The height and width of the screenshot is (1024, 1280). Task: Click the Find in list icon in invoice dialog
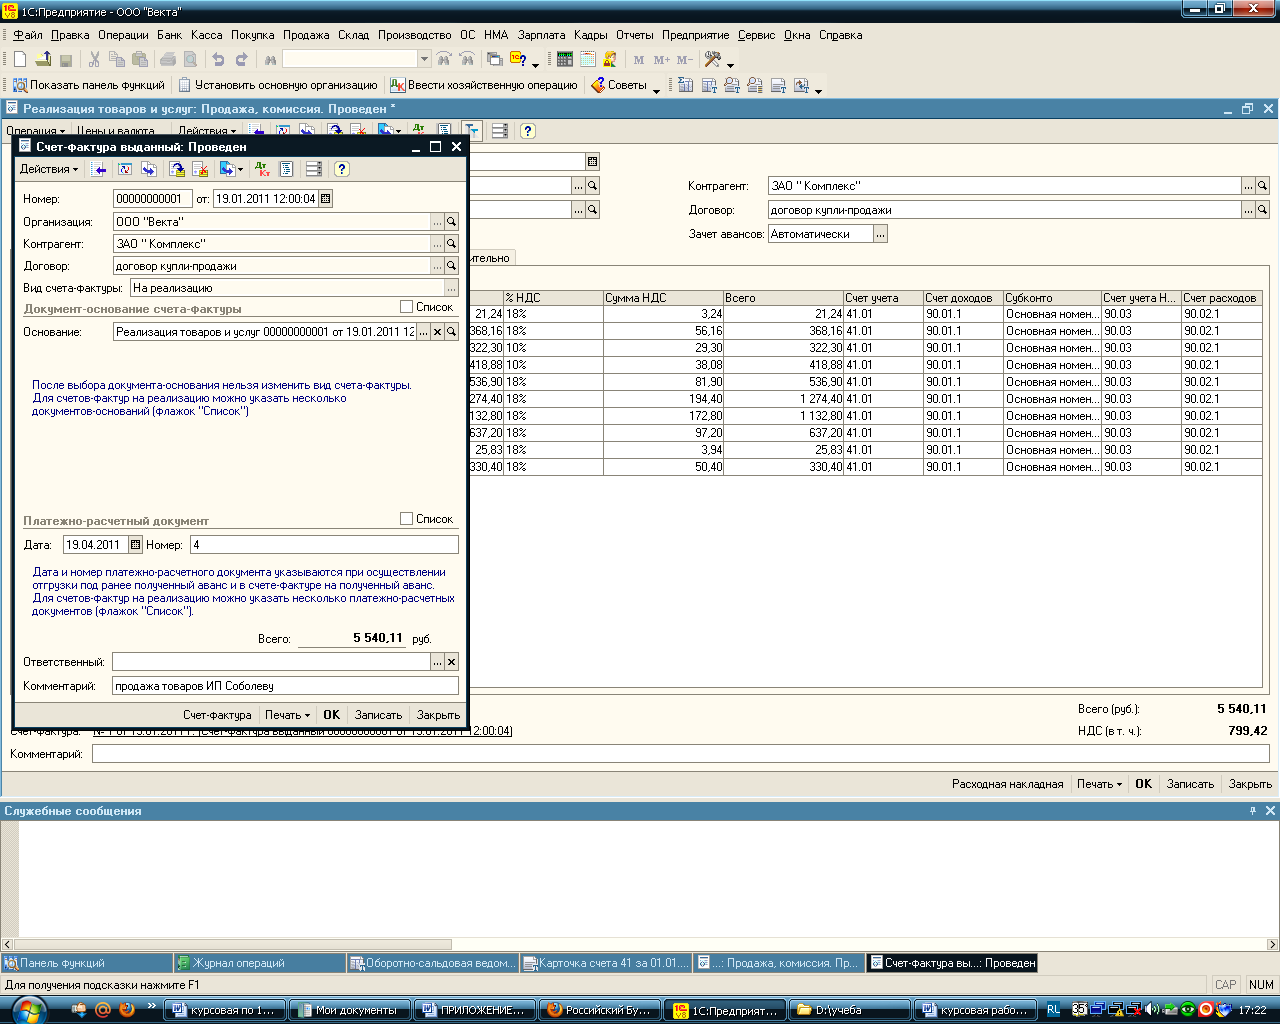click(x=99, y=169)
